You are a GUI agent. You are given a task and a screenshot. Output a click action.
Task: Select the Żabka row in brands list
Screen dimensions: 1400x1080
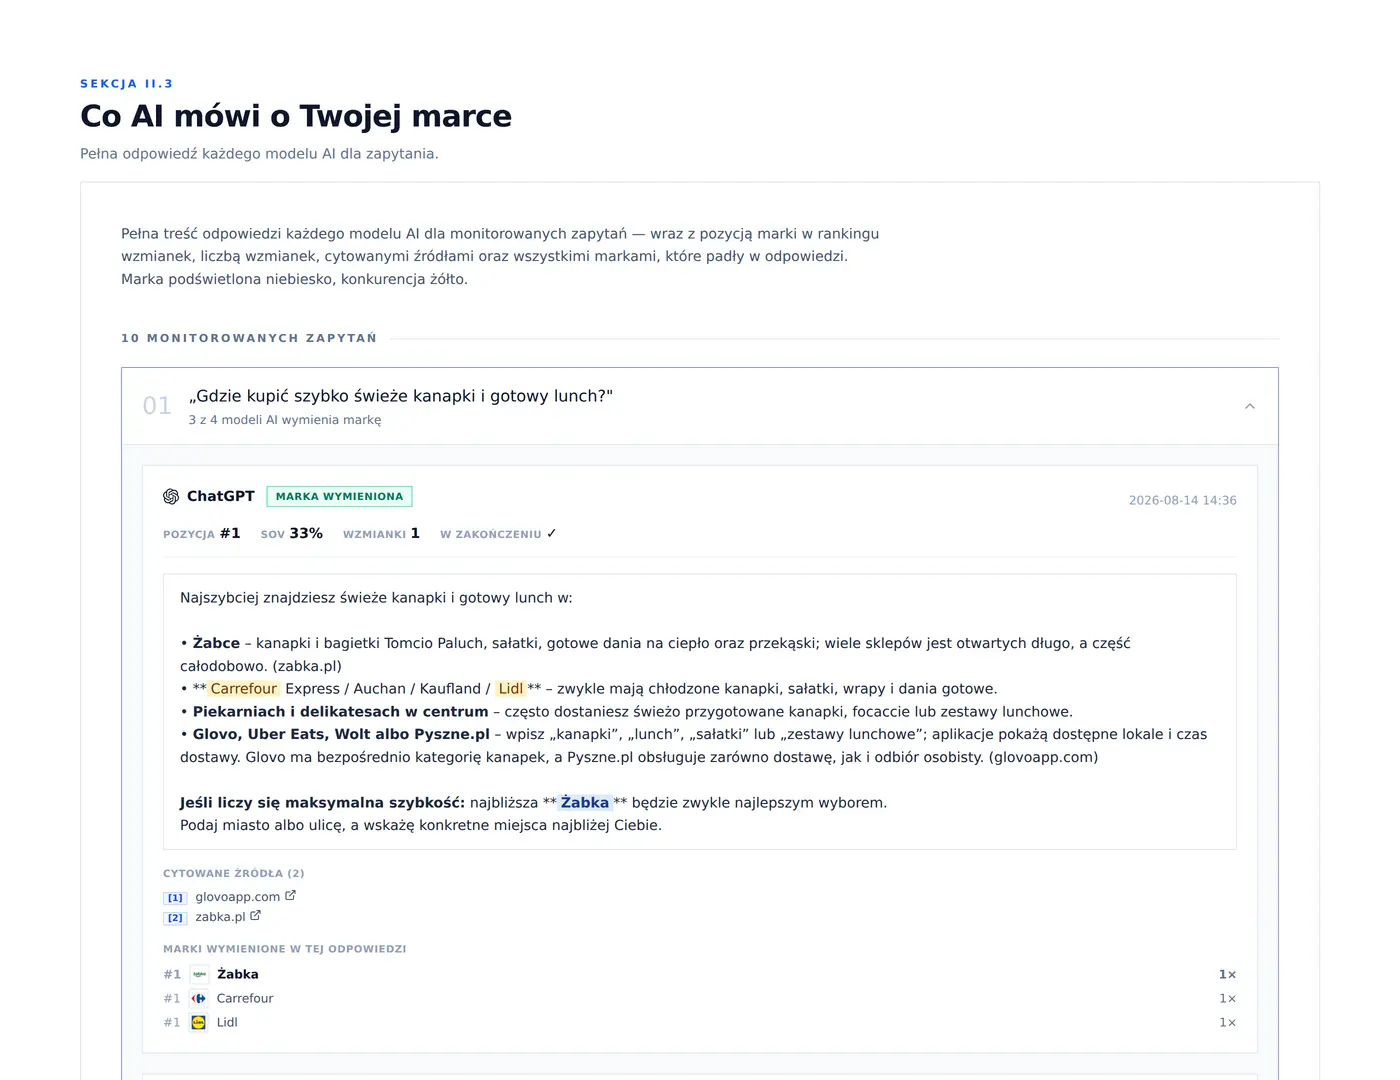[x=700, y=974]
